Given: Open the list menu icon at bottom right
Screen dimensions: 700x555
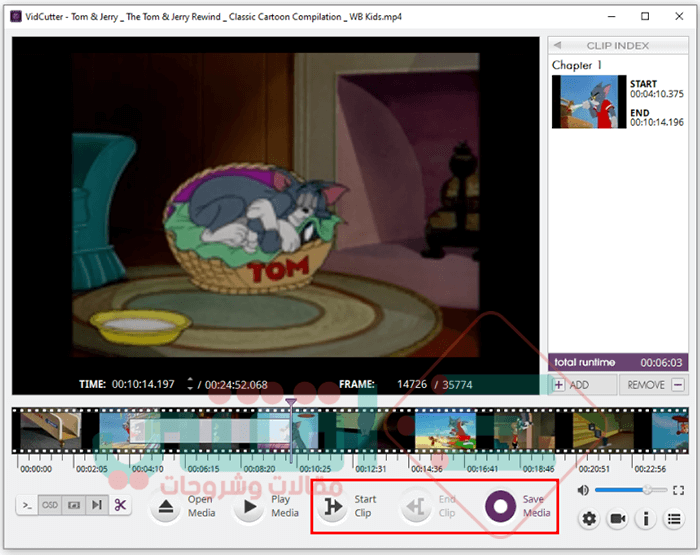Looking at the screenshot, I should pos(674,519).
